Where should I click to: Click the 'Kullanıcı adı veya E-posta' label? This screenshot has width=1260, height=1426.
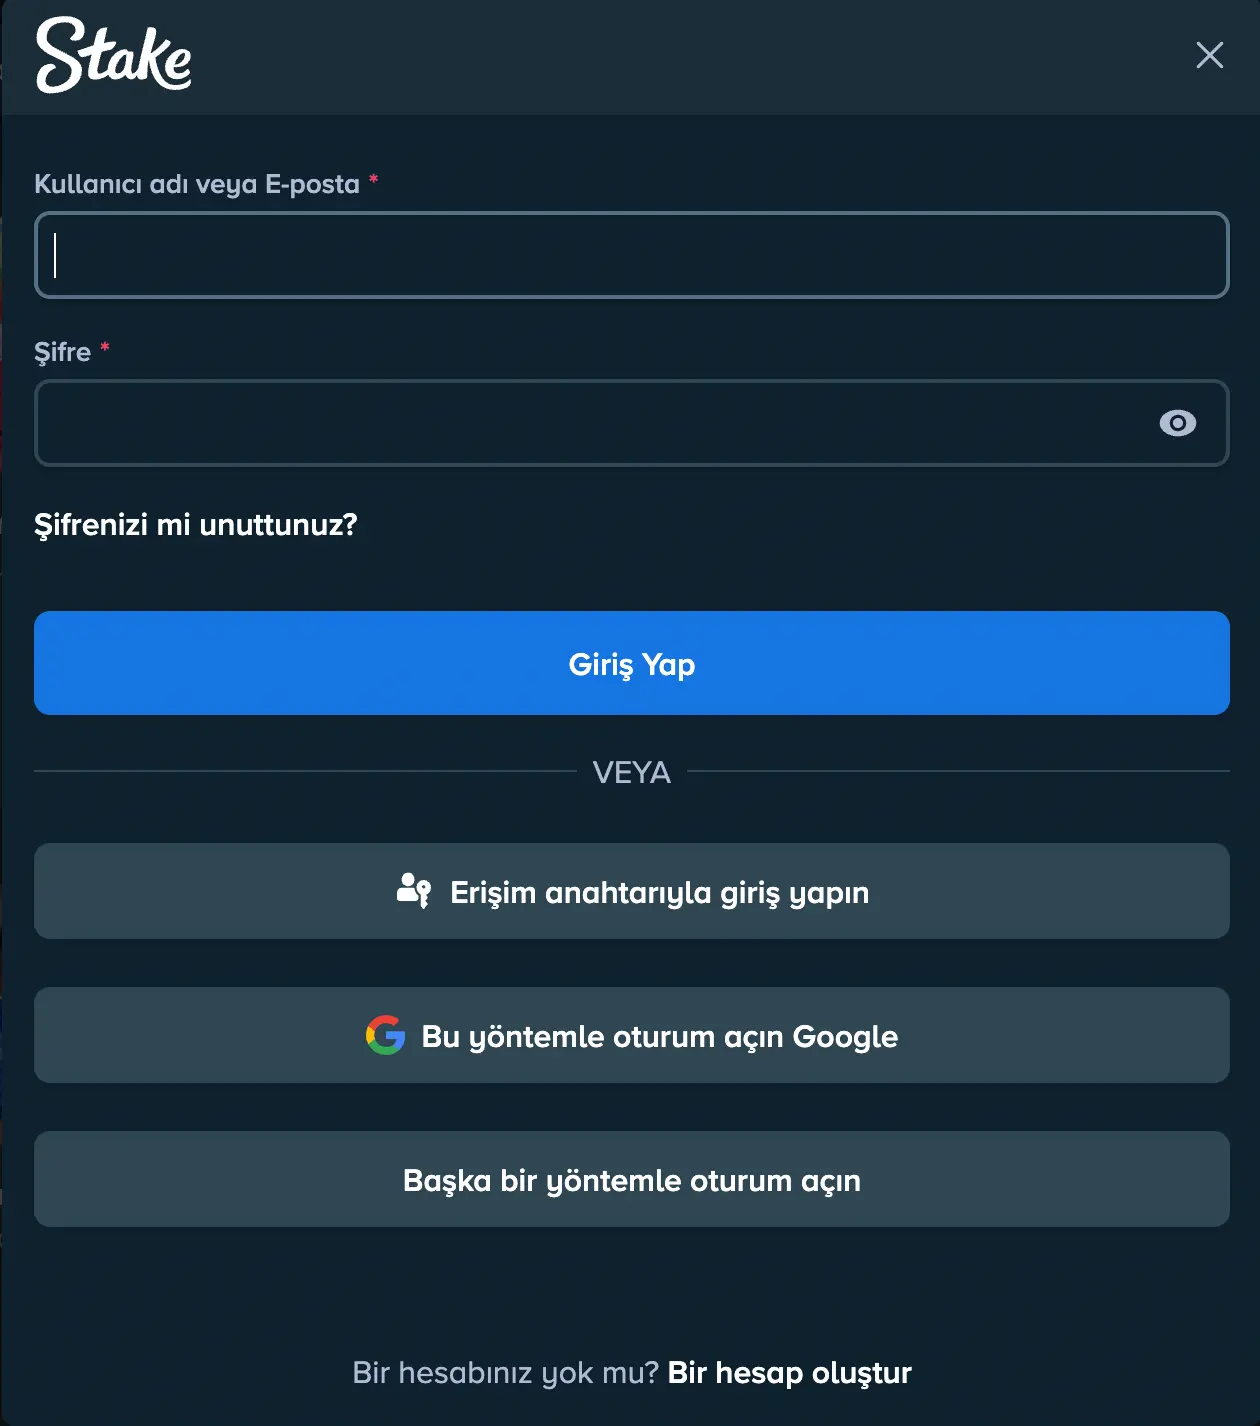[x=197, y=184]
